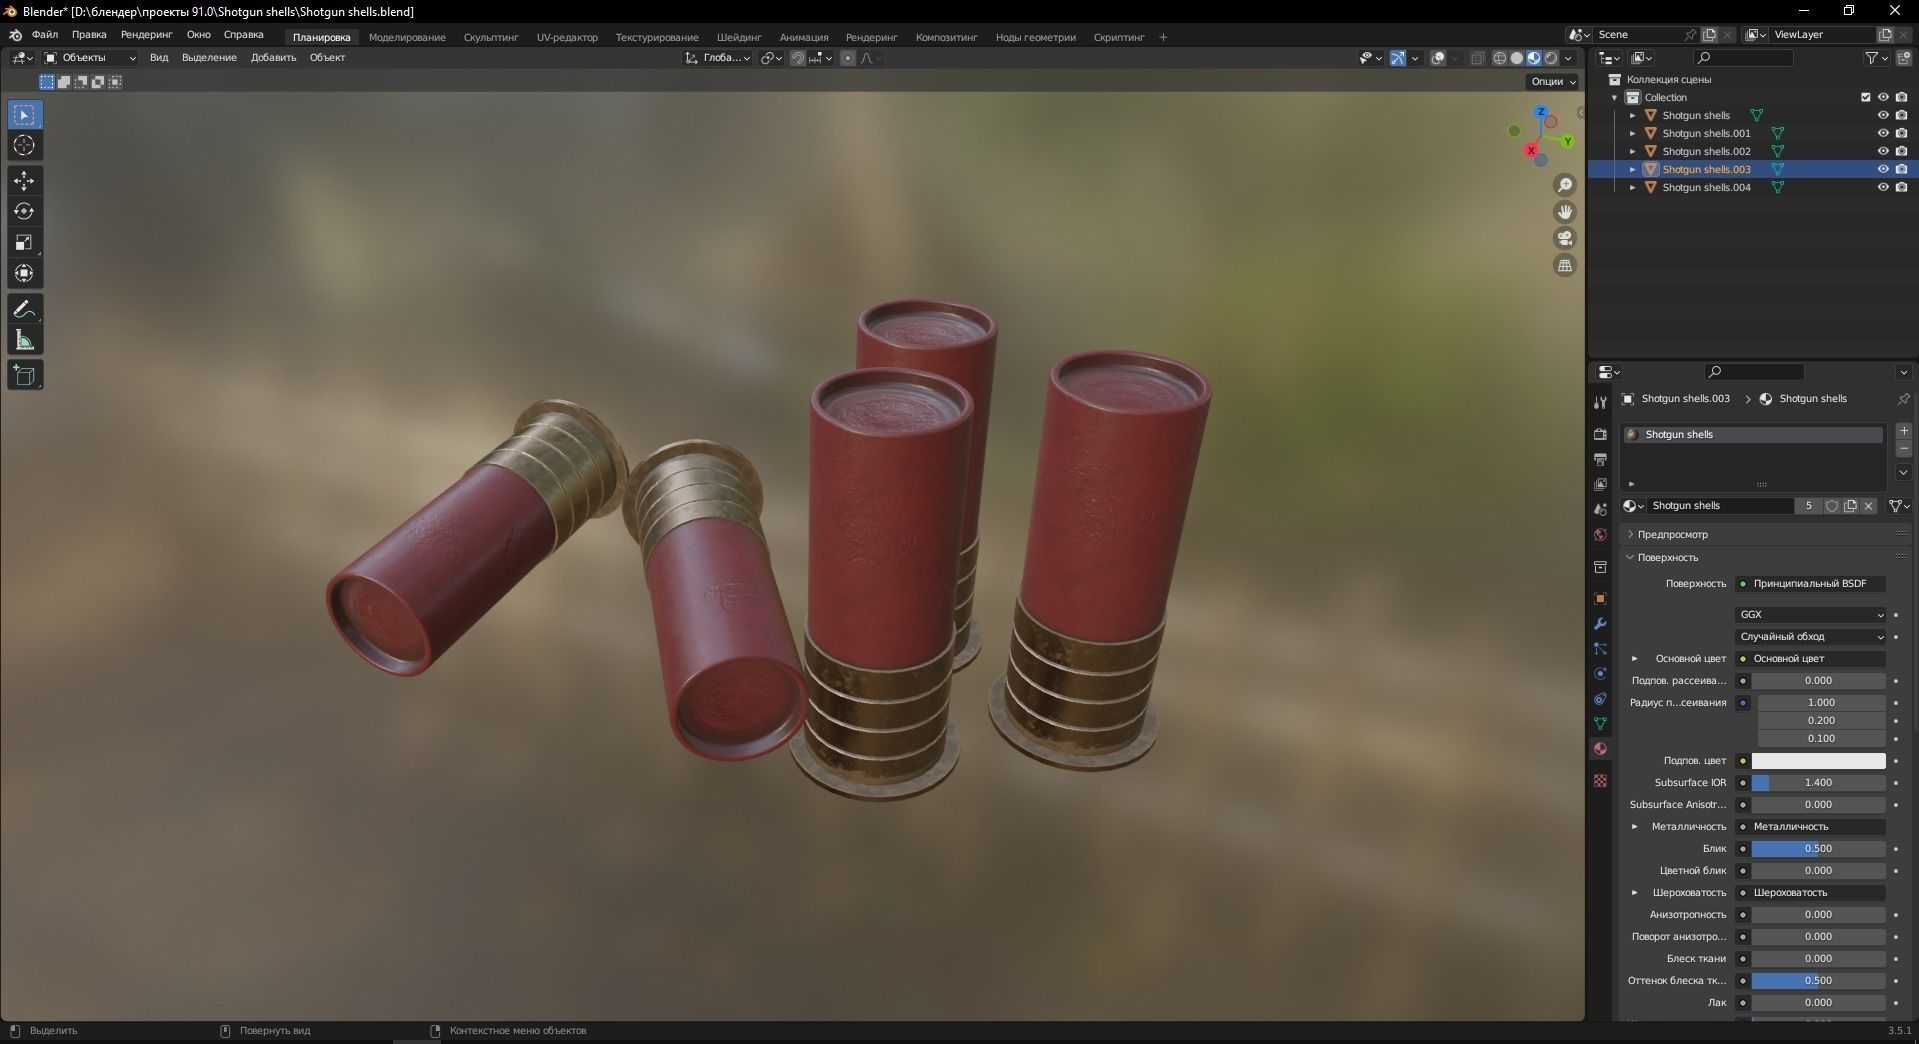Unlink the Shotgun shells material via X button
This screenshot has width=1919, height=1044.
[1868, 506]
